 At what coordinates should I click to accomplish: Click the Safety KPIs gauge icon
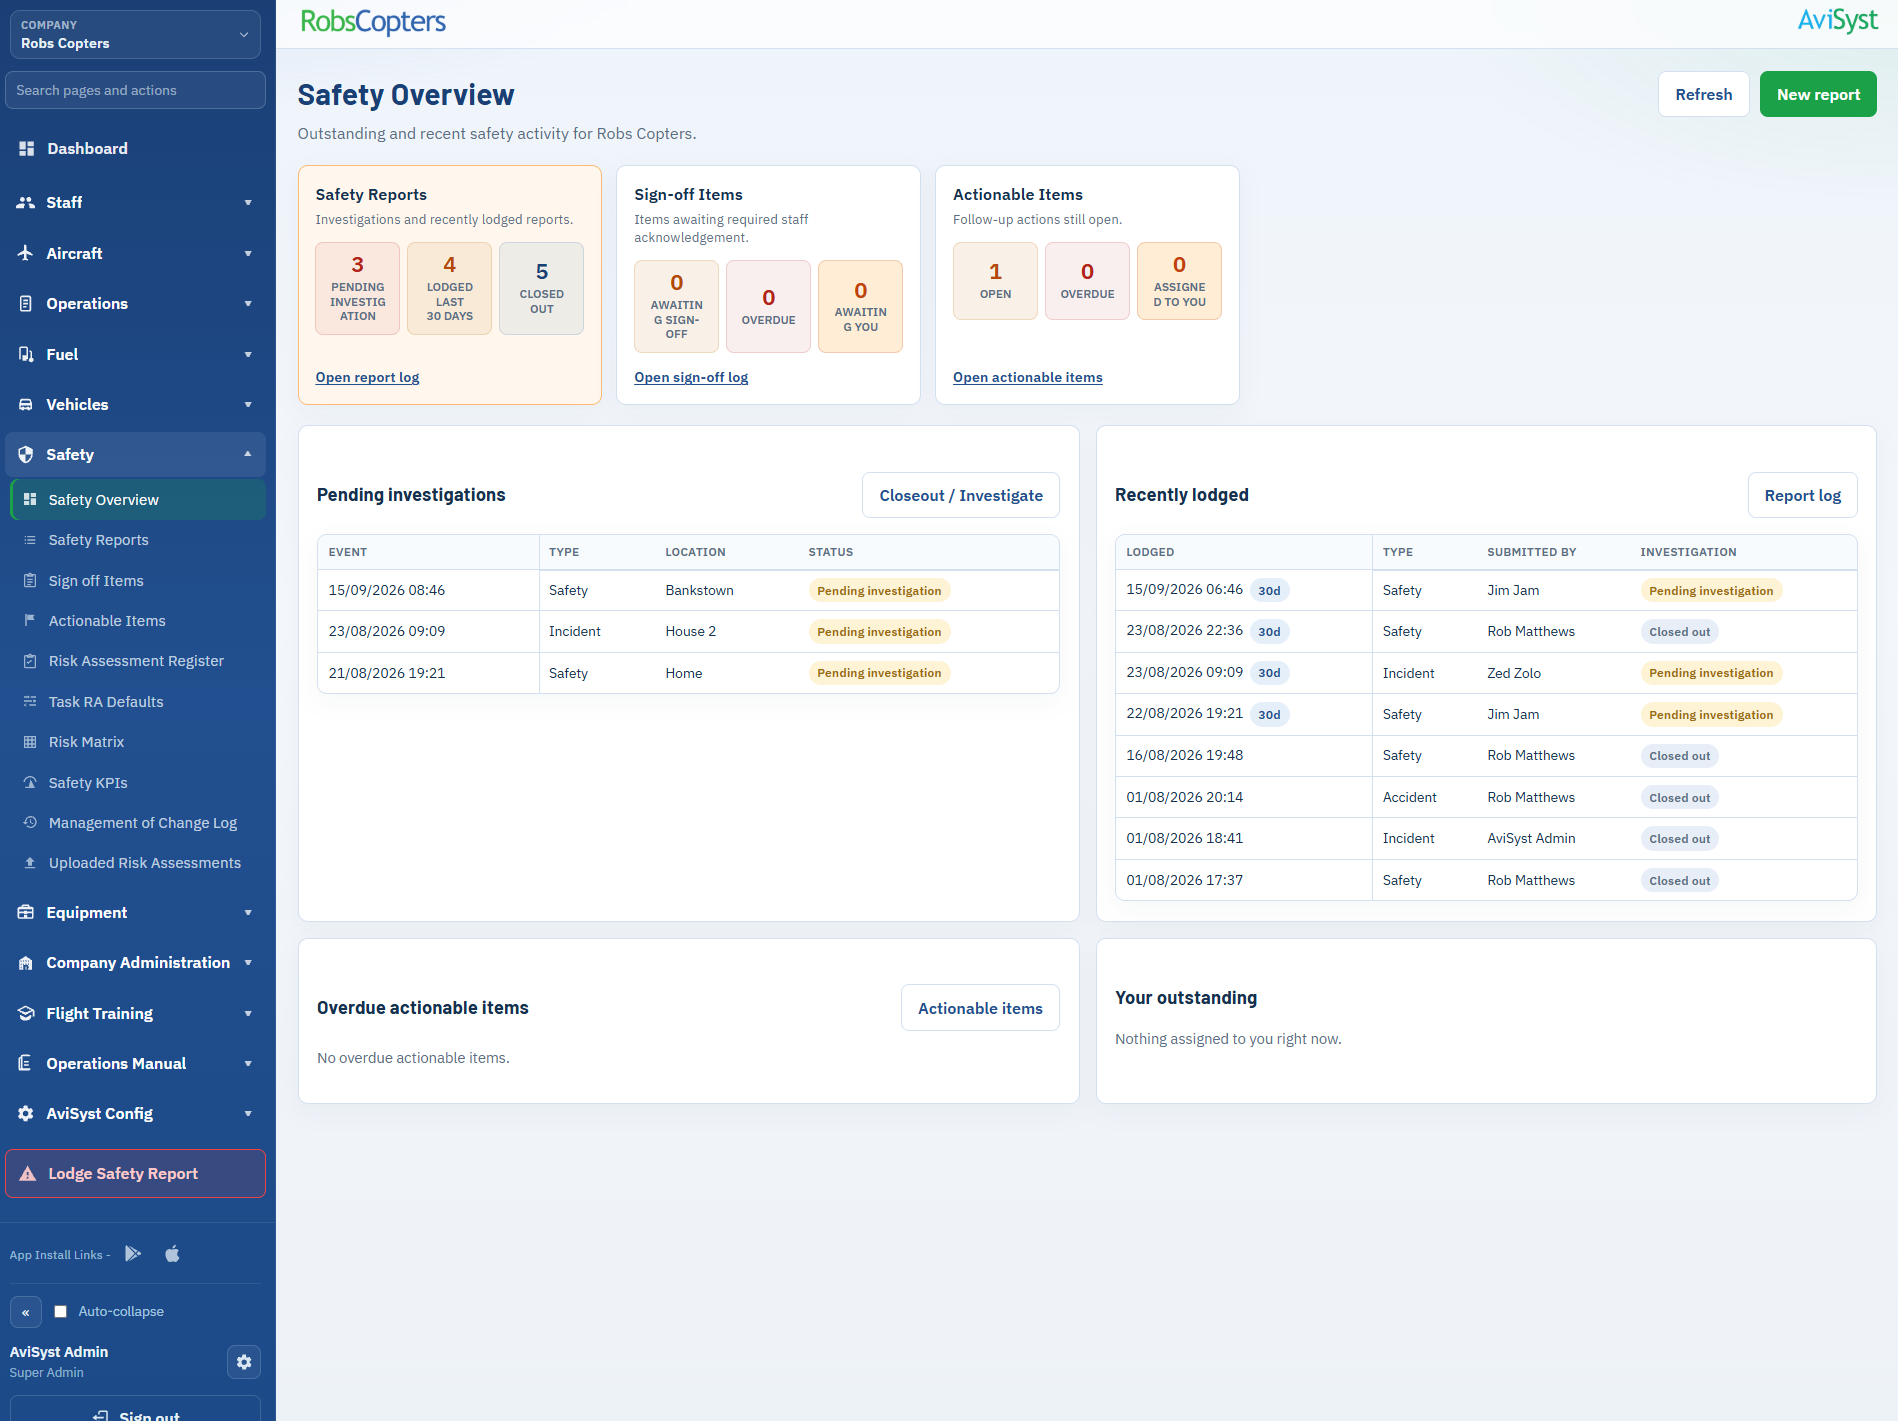coord(30,783)
